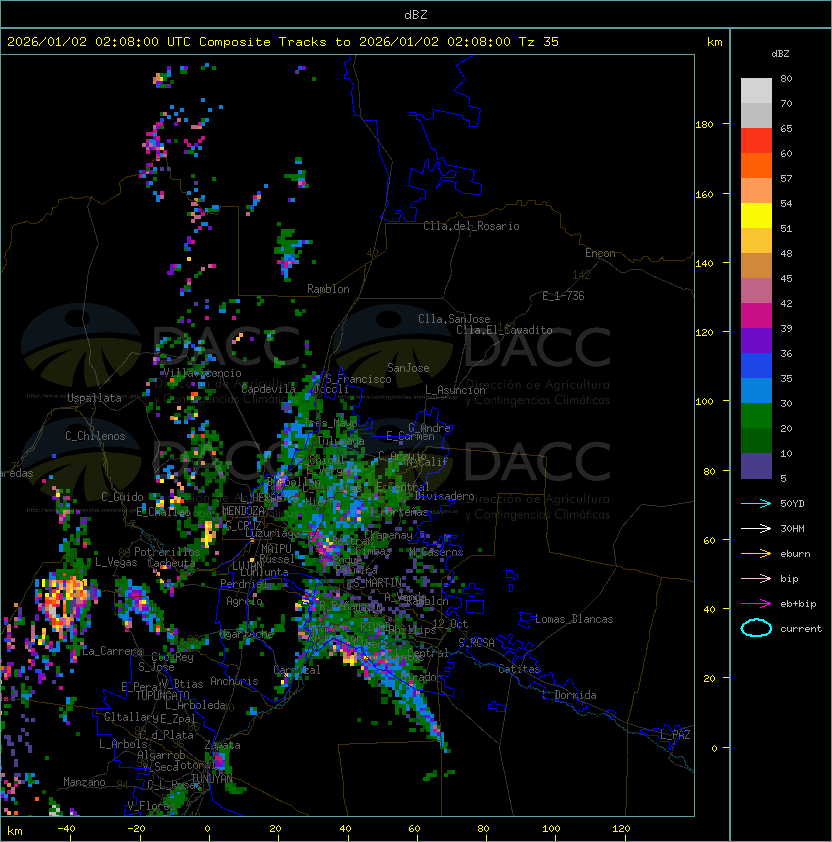
Task: Select the yellow eburn arrow in the legend
Action: [x=756, y=554]
